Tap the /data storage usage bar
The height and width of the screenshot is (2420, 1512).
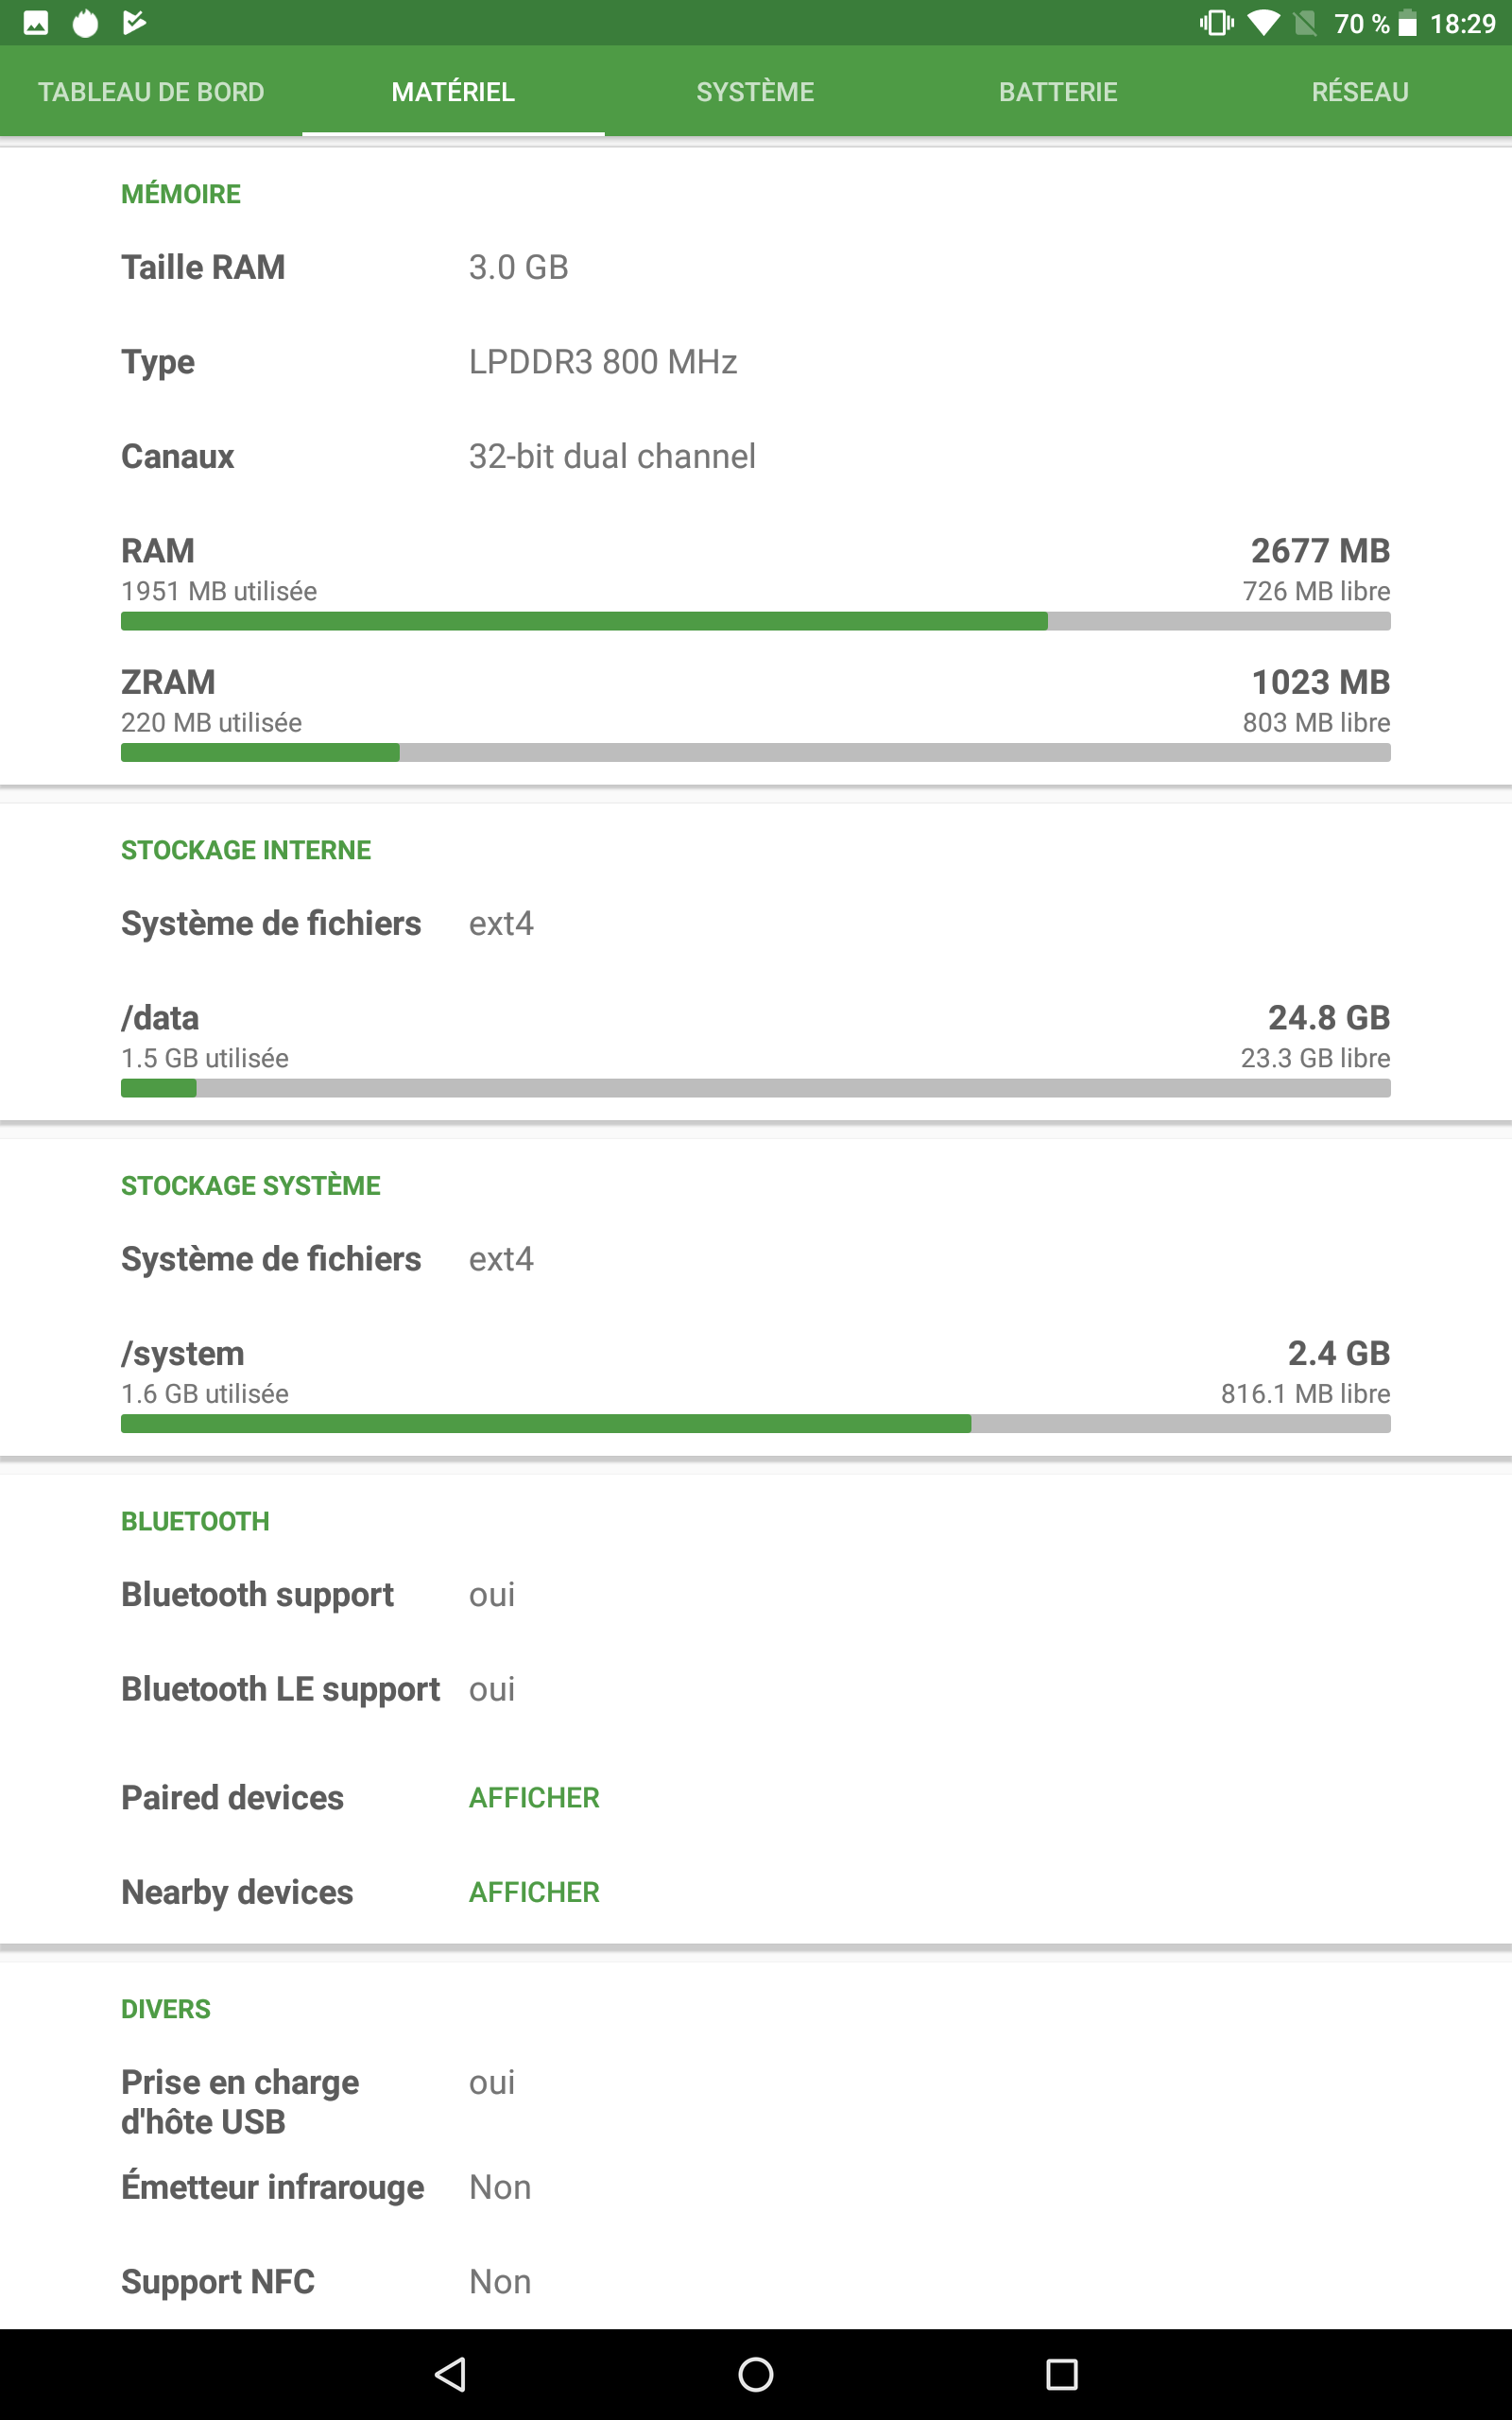755,1088
